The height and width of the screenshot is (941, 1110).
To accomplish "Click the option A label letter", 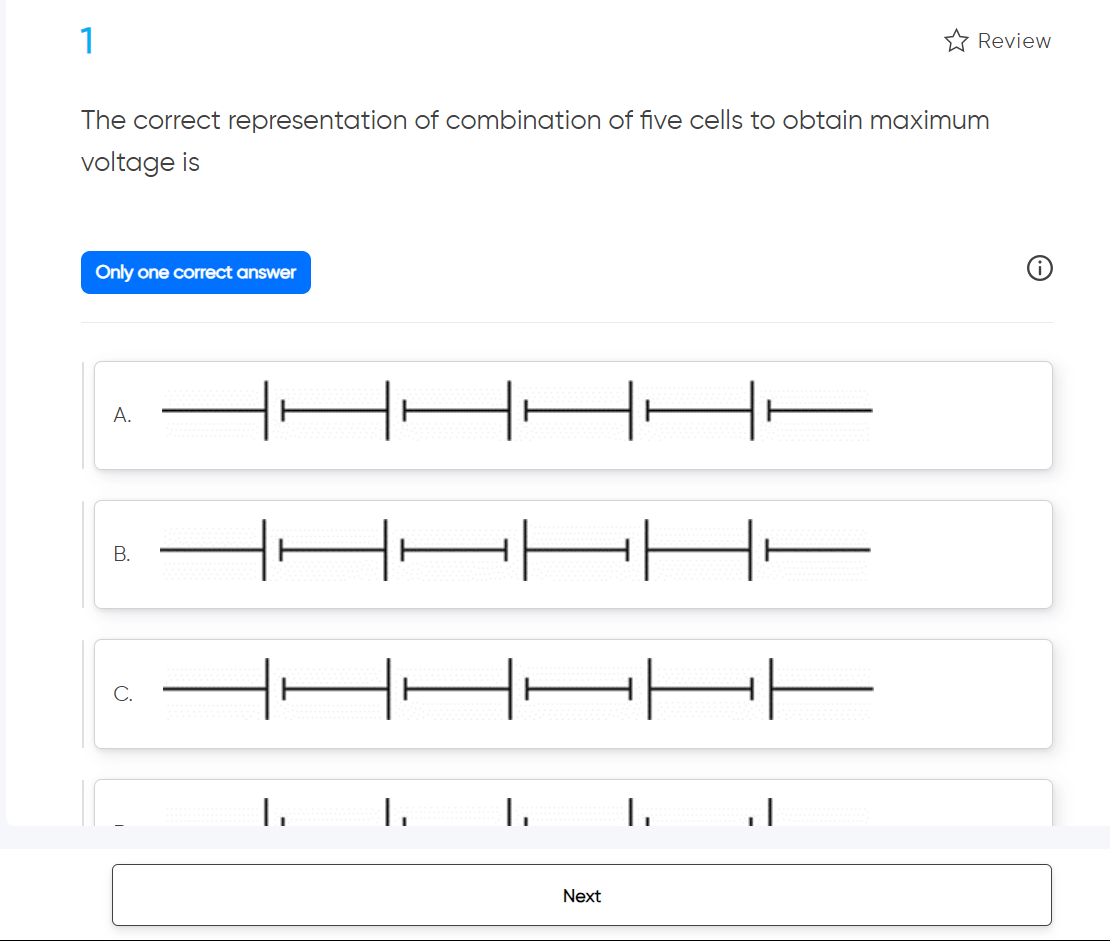I will (x=122, y=414).
